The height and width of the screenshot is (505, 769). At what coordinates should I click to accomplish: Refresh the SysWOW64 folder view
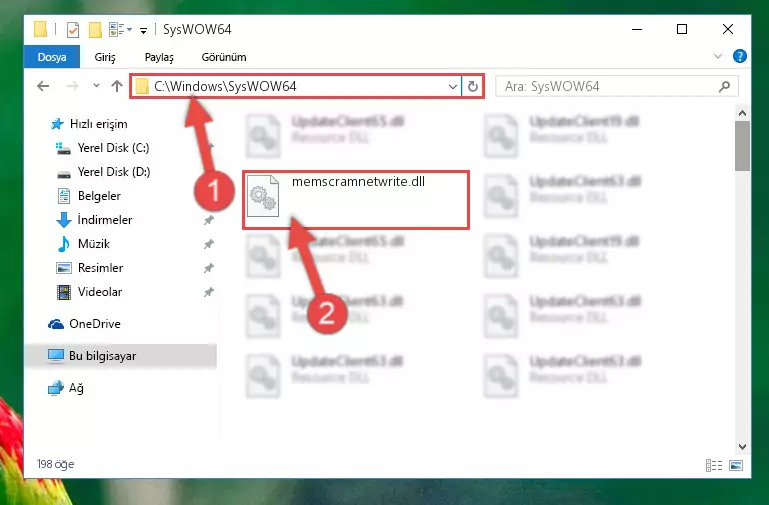tap(472, 87)
